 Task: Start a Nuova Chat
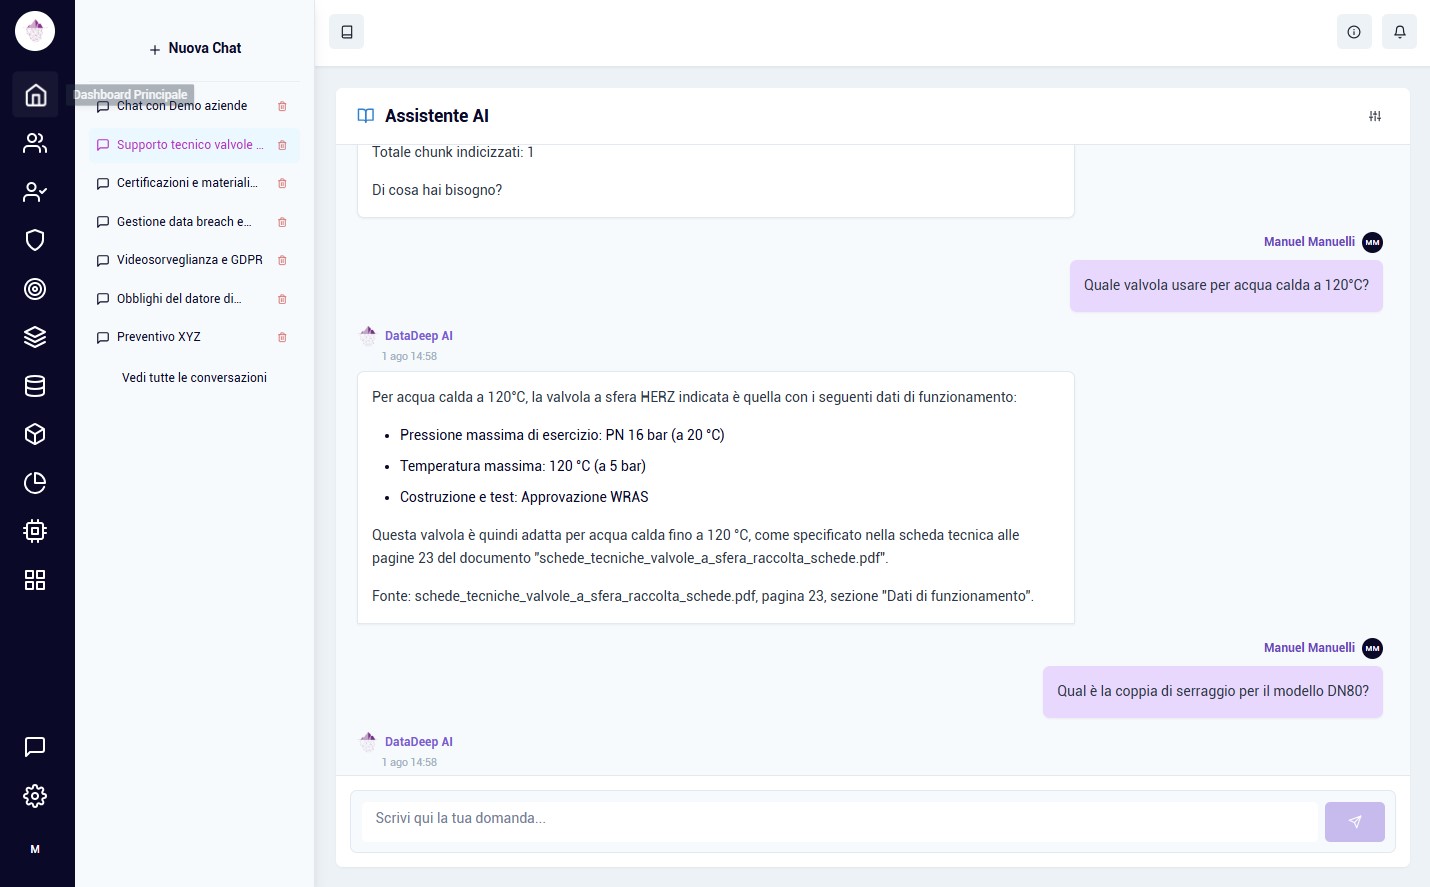click(195, 48)
